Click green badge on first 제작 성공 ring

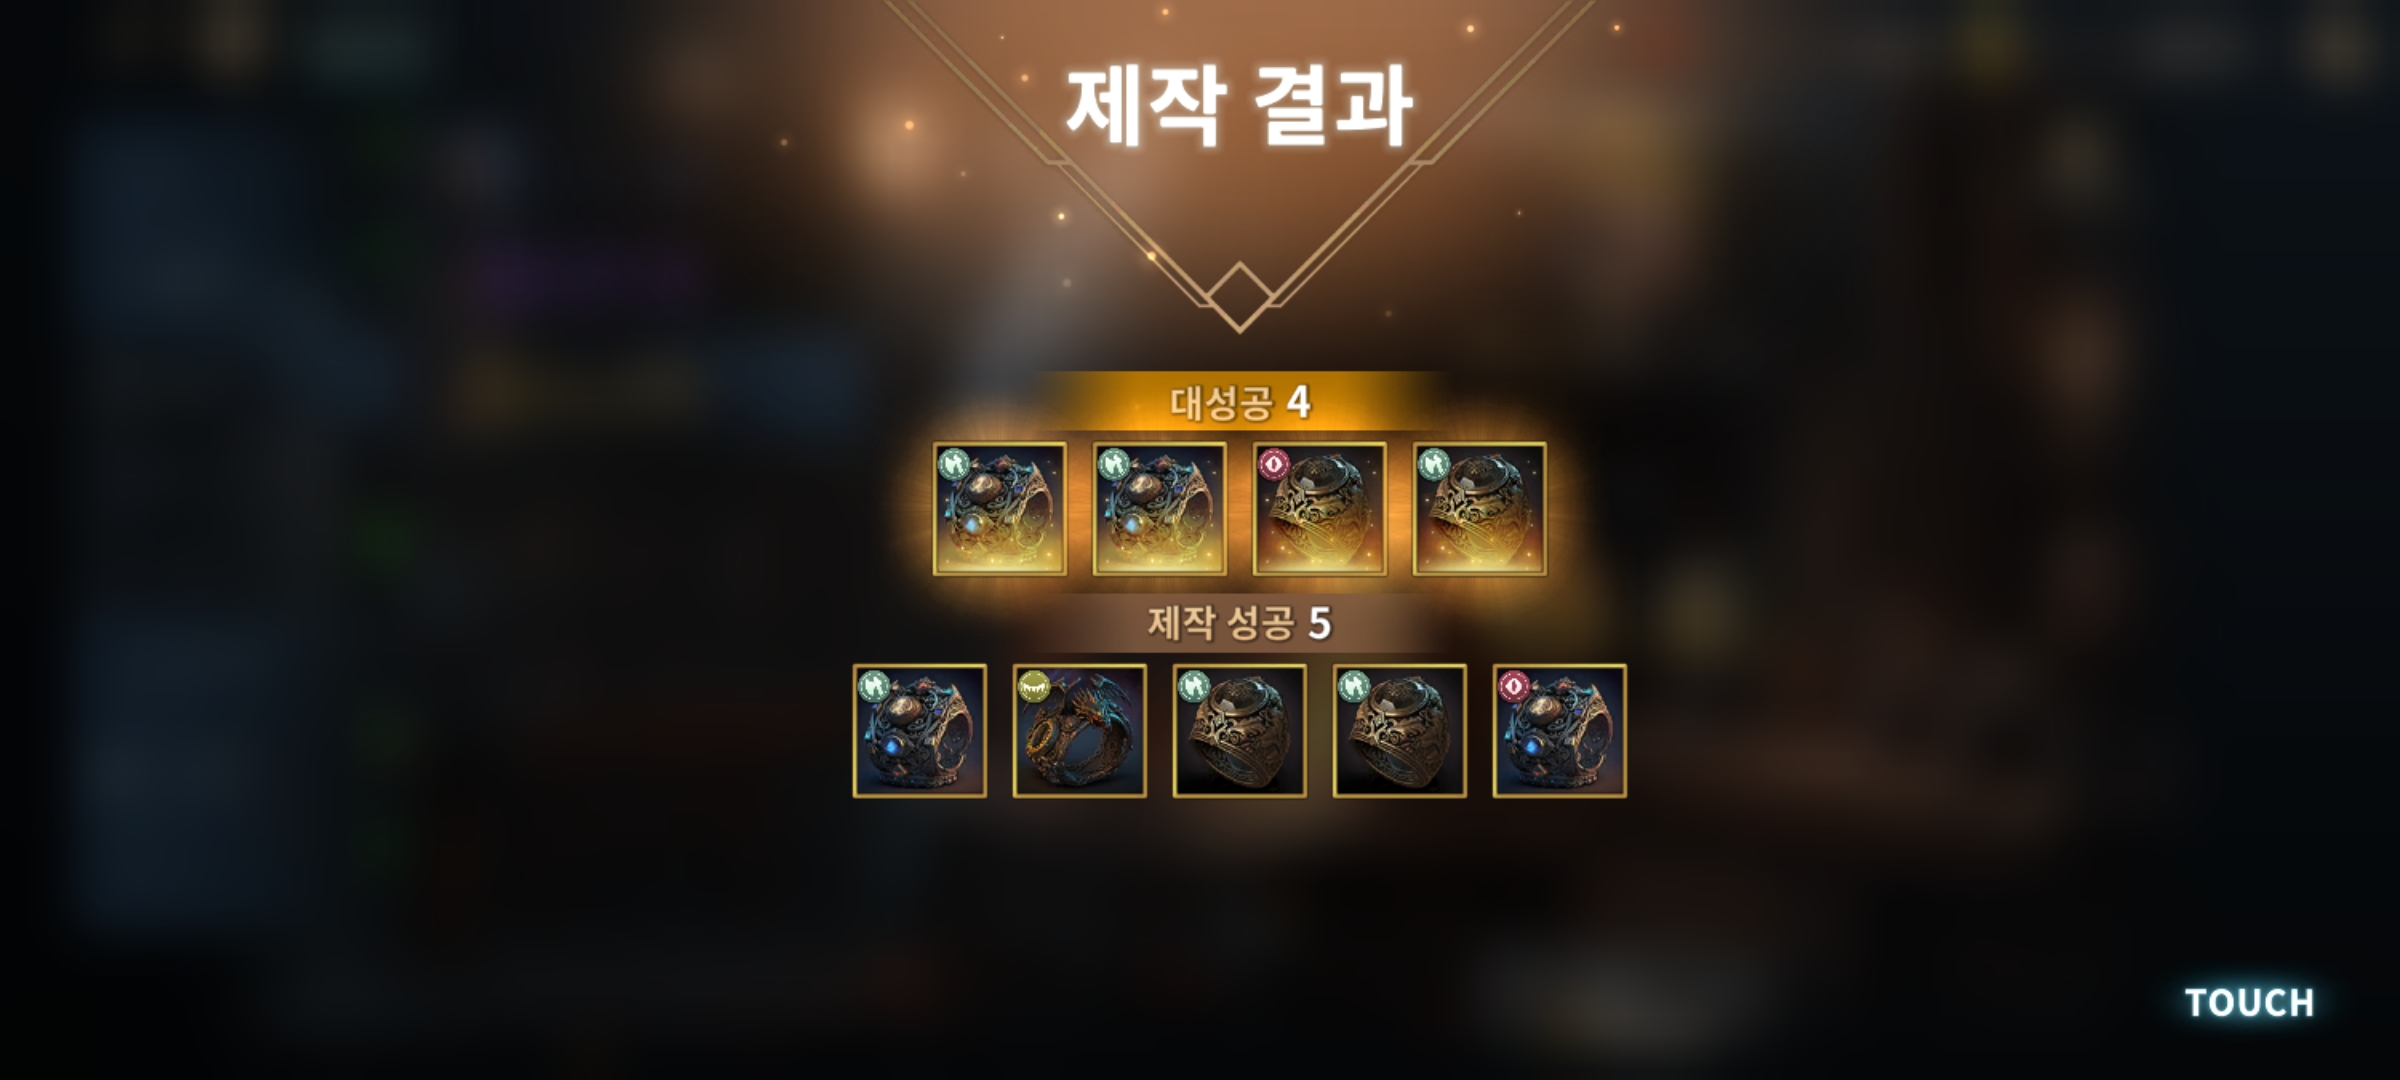pyautogui.click(x=873, y=686)
